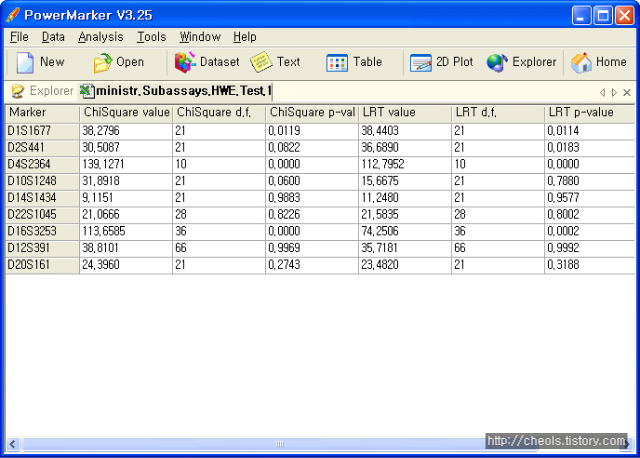Click the horizontal scrollbar left arrow

(13, 444)
